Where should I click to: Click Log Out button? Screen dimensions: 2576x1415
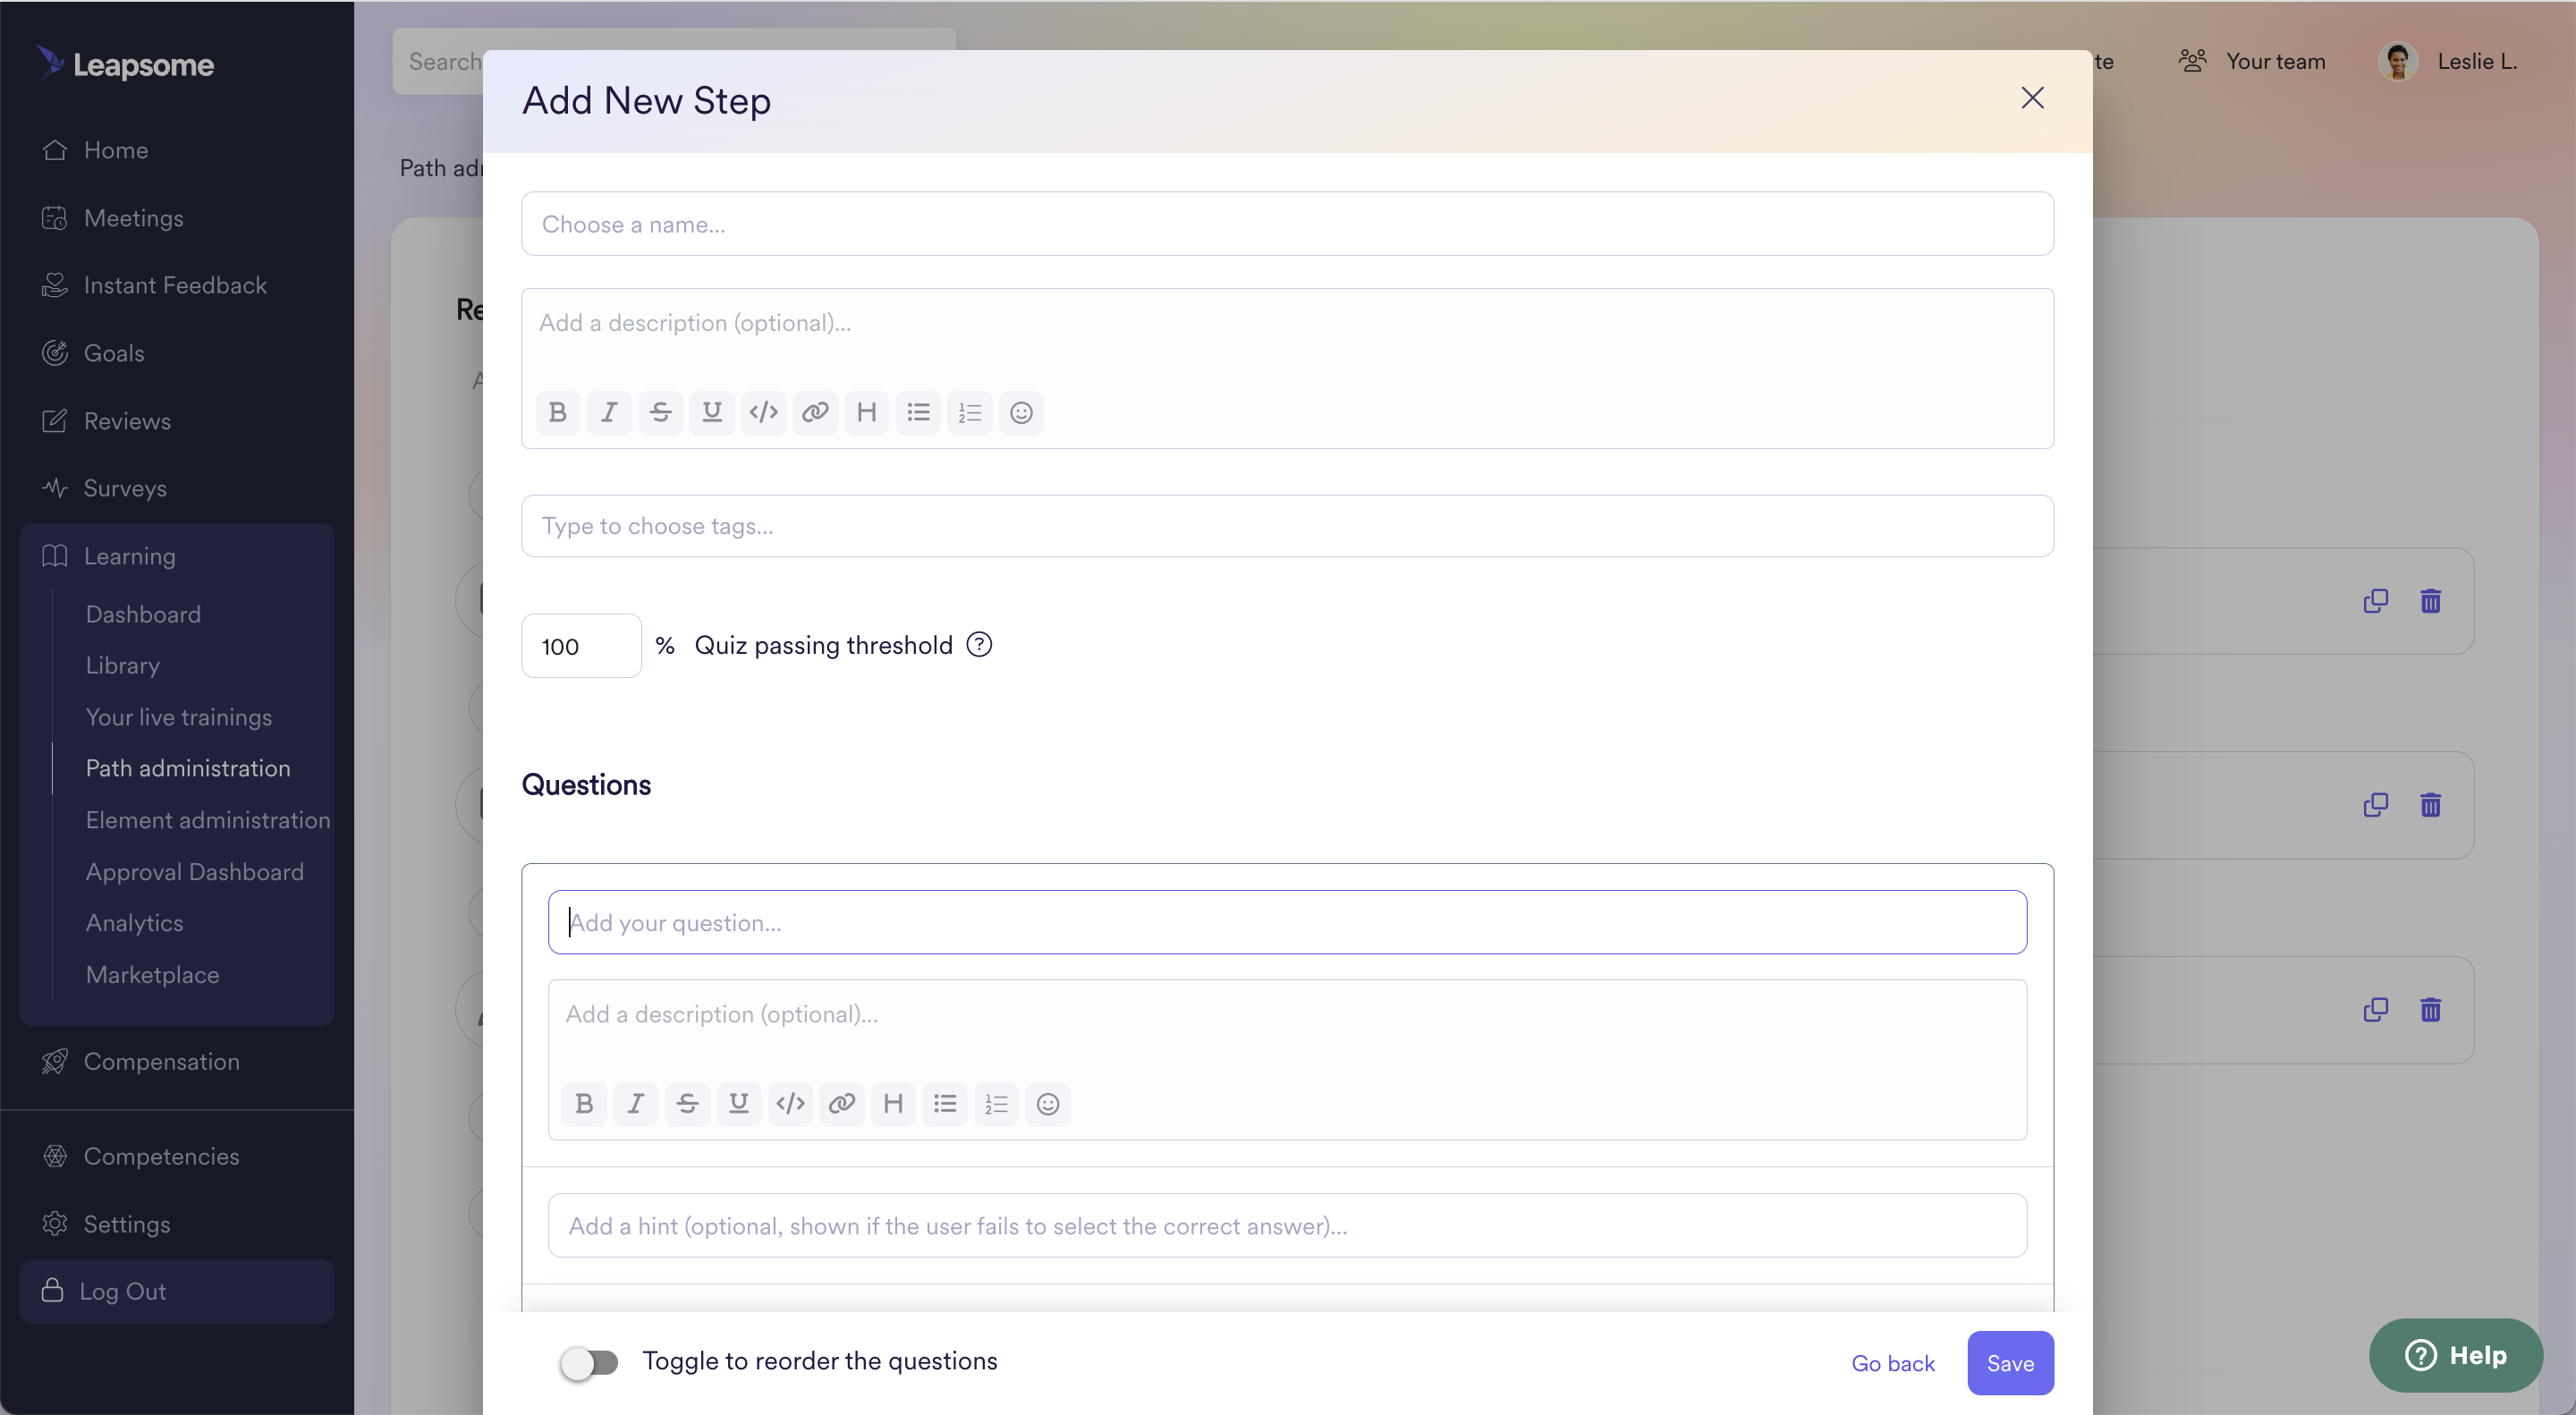[177, 1291]
